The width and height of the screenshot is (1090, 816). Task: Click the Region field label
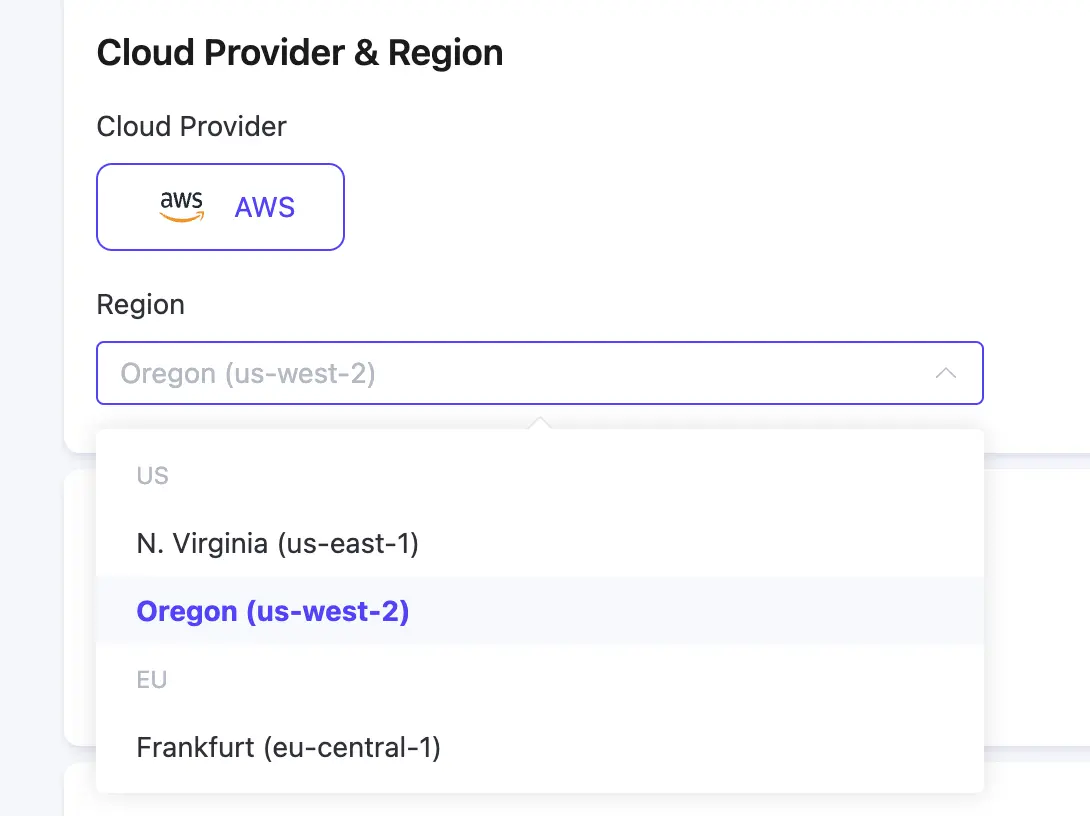(140, 305)
